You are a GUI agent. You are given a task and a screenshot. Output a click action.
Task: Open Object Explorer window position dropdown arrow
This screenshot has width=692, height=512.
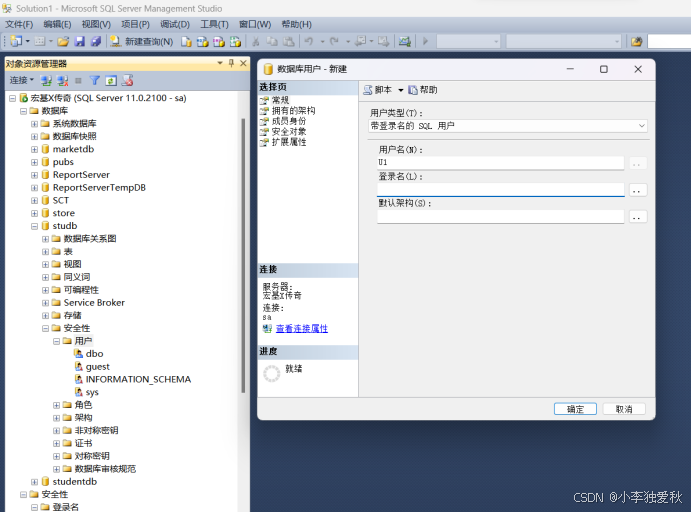[220, 64]
